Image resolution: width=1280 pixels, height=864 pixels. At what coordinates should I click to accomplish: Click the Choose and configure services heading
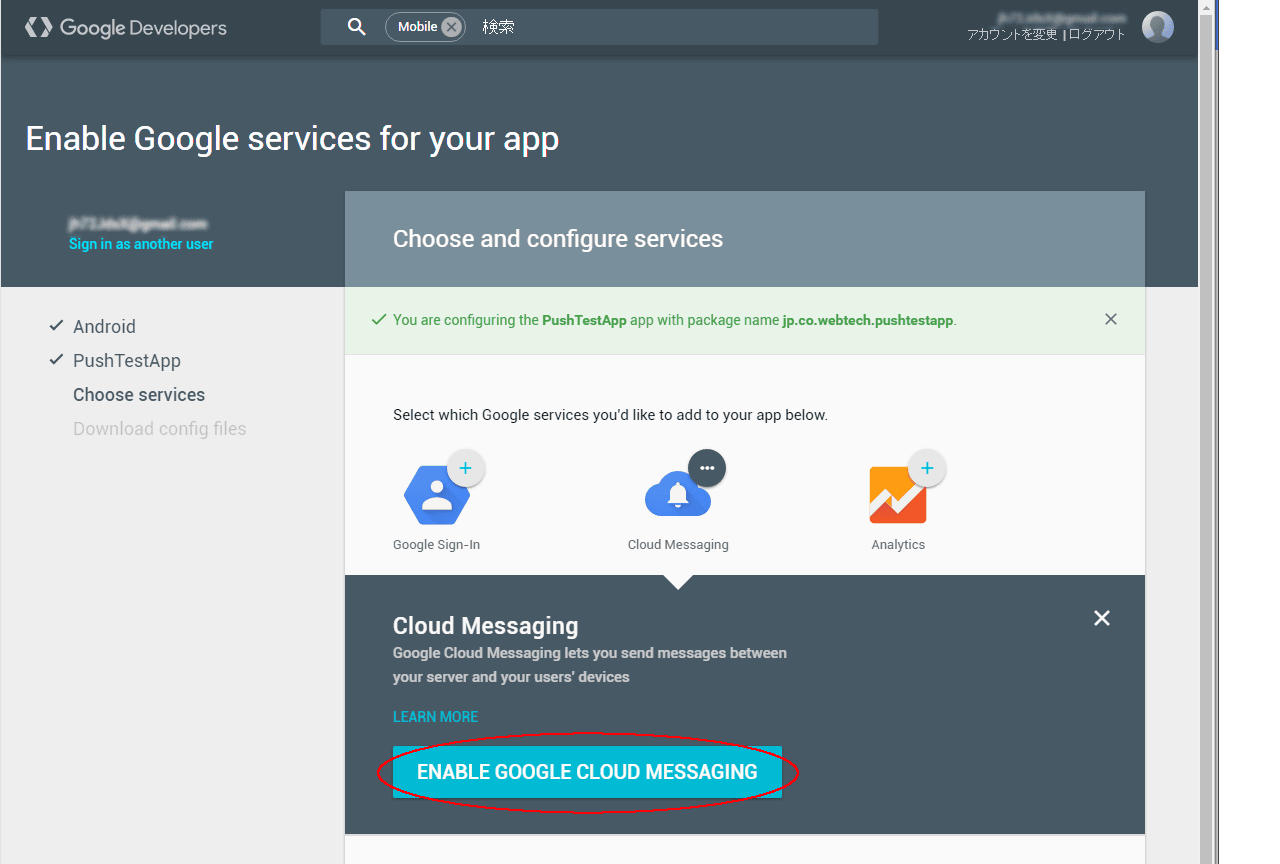coord(558,239)
